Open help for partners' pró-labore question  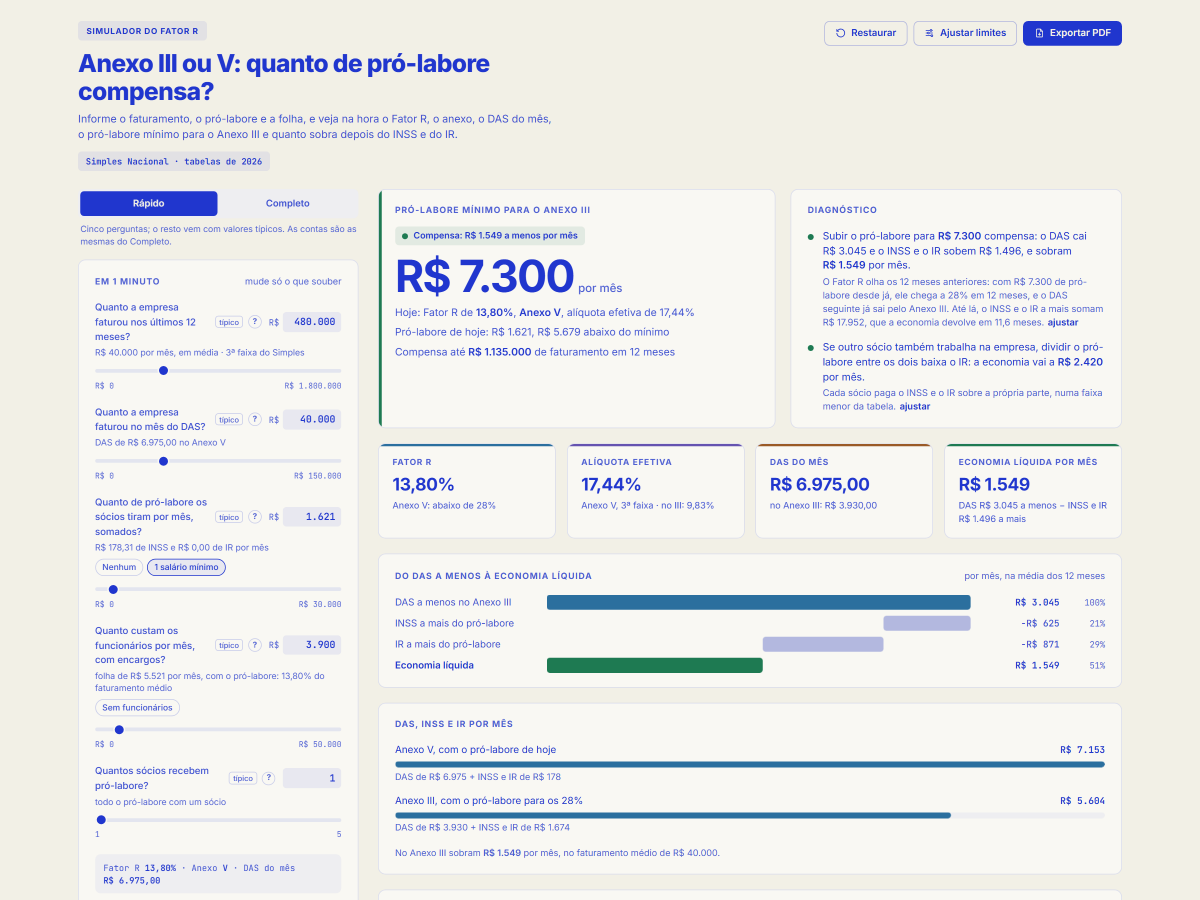point(255,517)
